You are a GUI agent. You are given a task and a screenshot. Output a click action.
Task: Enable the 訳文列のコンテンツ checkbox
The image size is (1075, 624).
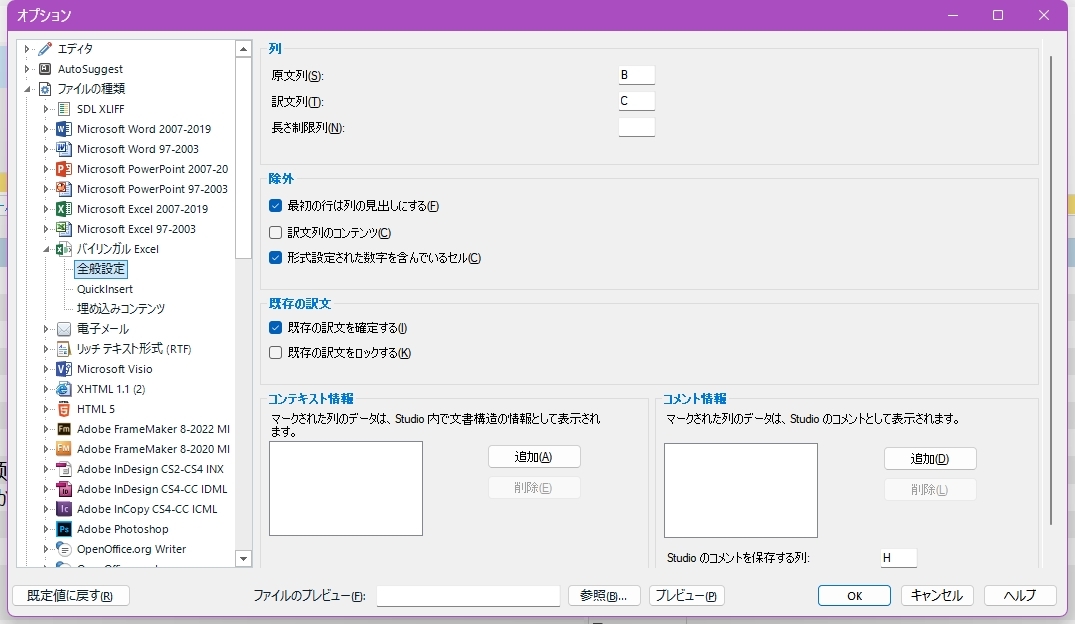coord(276,232)
